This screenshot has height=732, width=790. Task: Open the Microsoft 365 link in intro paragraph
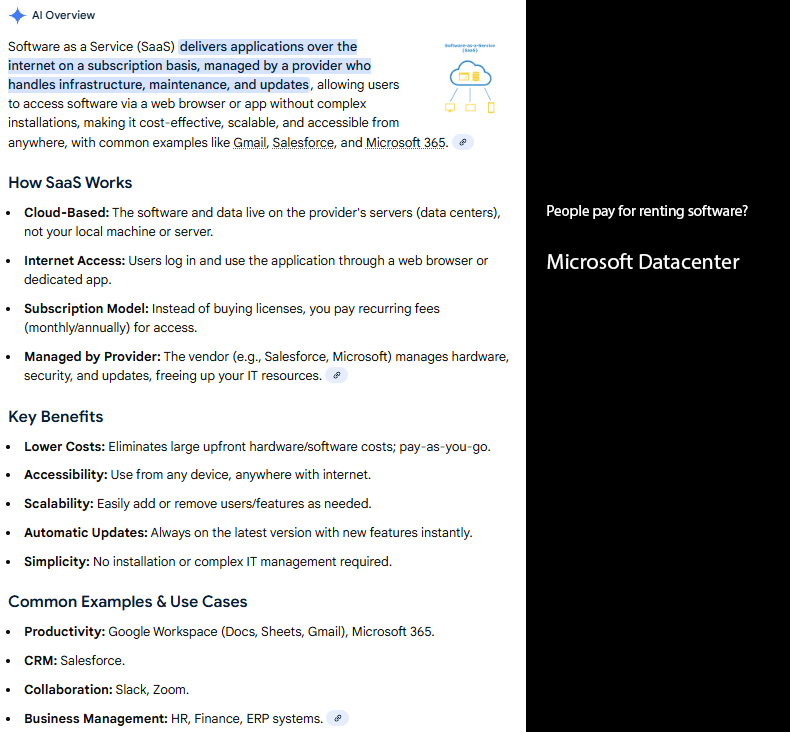[x=405, y=142]
